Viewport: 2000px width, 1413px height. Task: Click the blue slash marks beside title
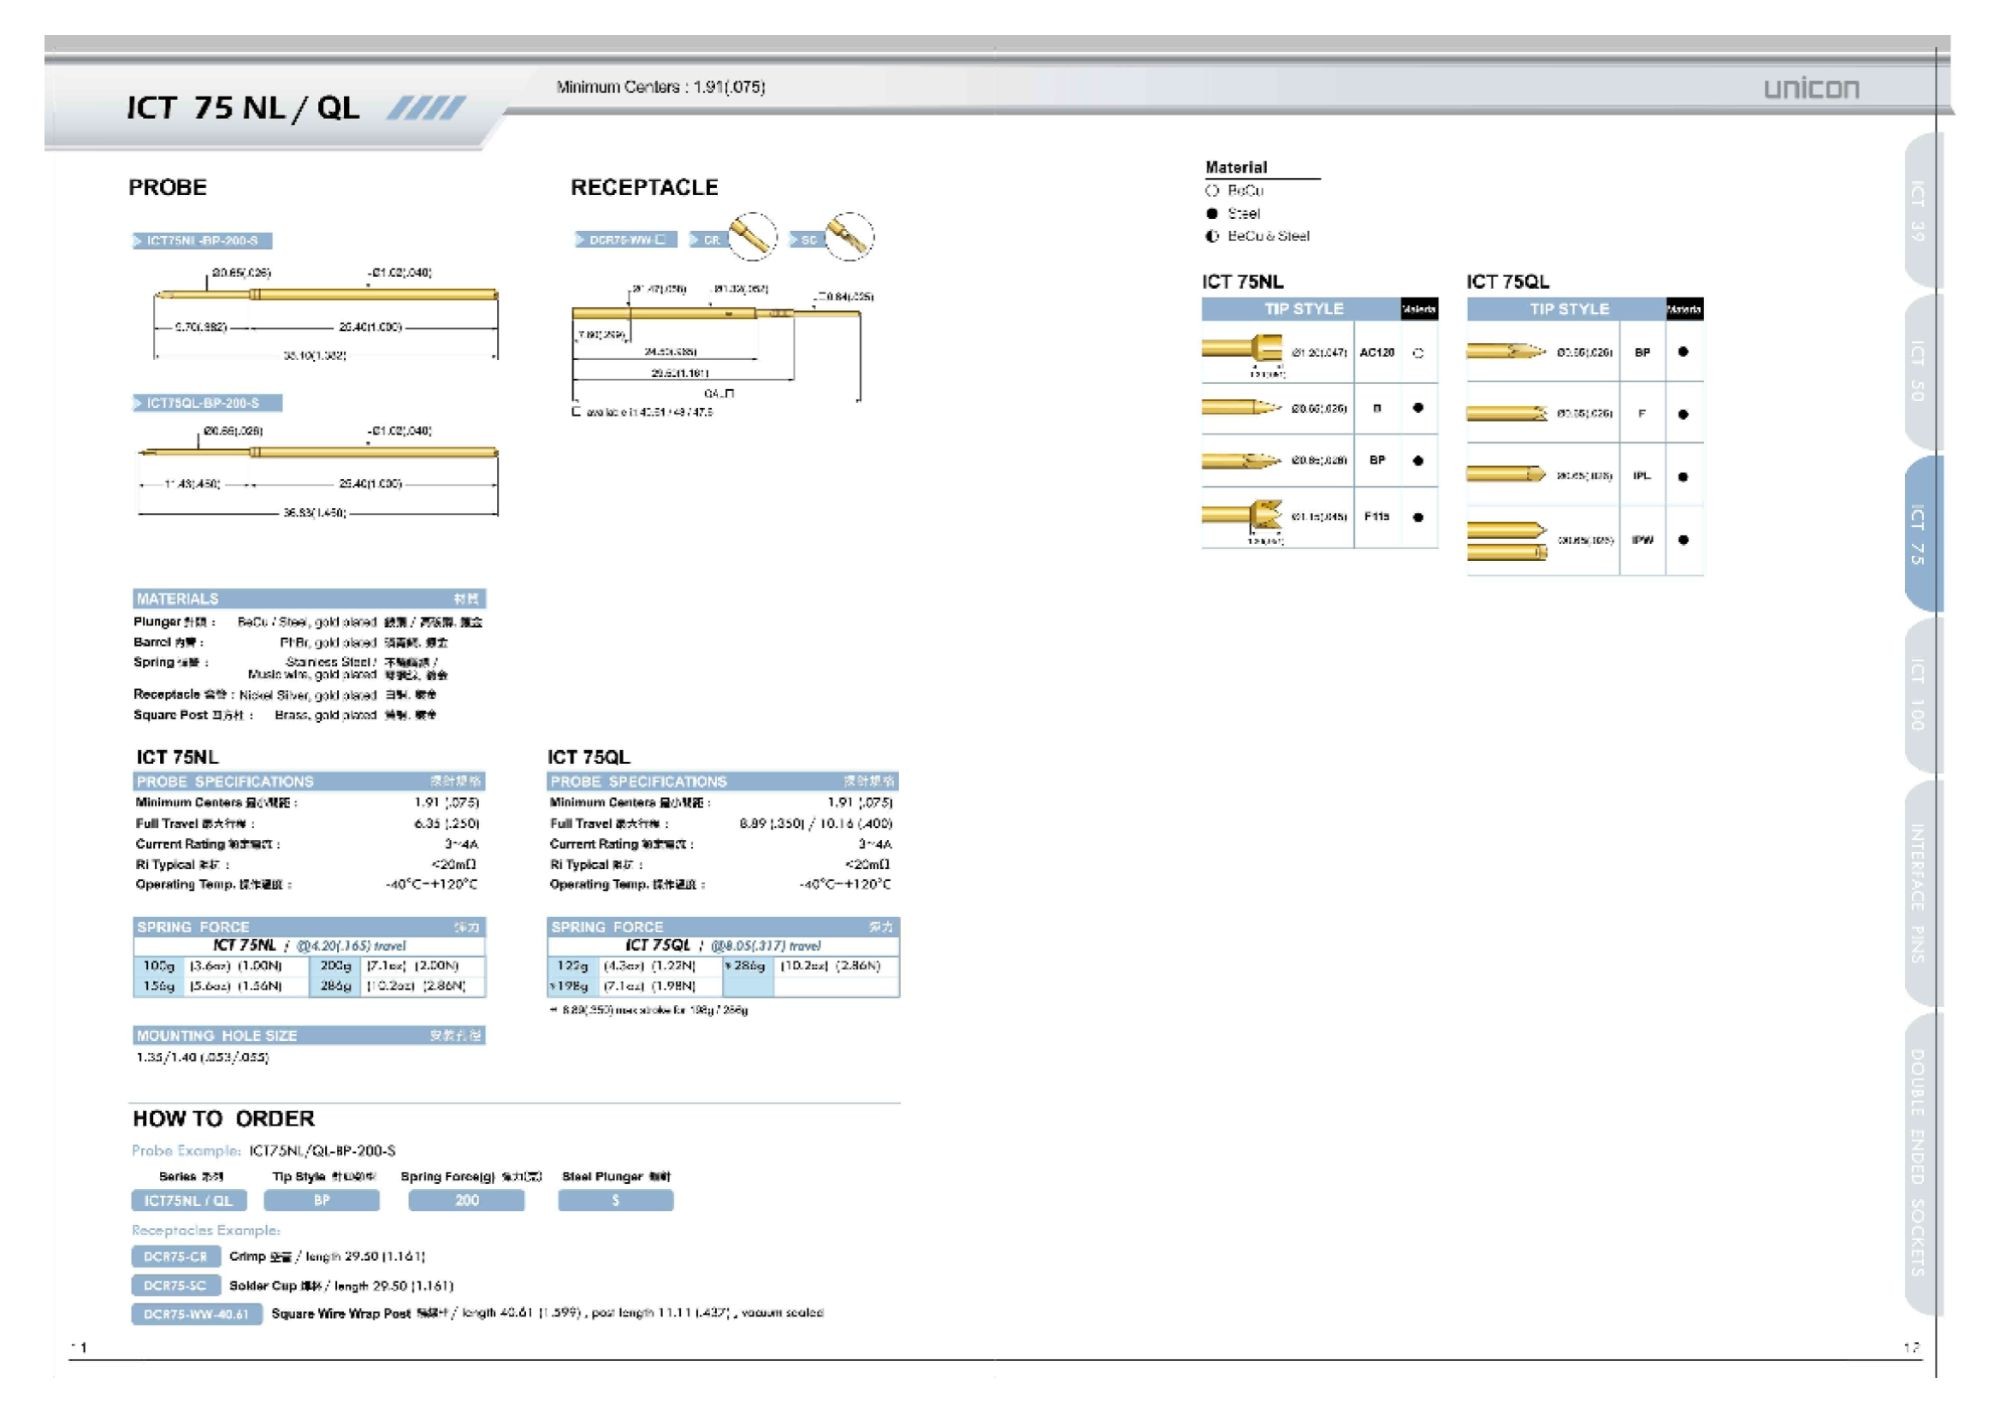[x=426, y=108]
